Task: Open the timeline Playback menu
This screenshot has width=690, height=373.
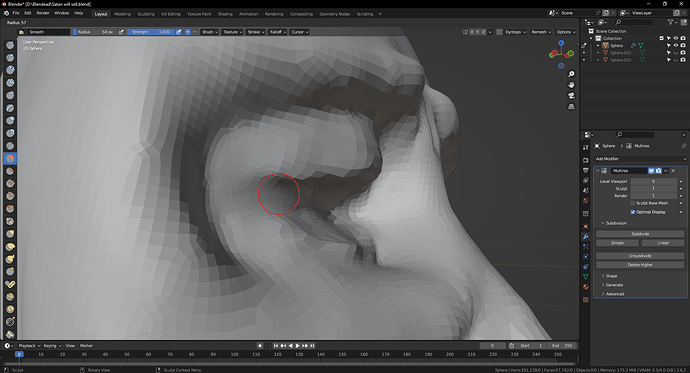Action: (29, 346)
